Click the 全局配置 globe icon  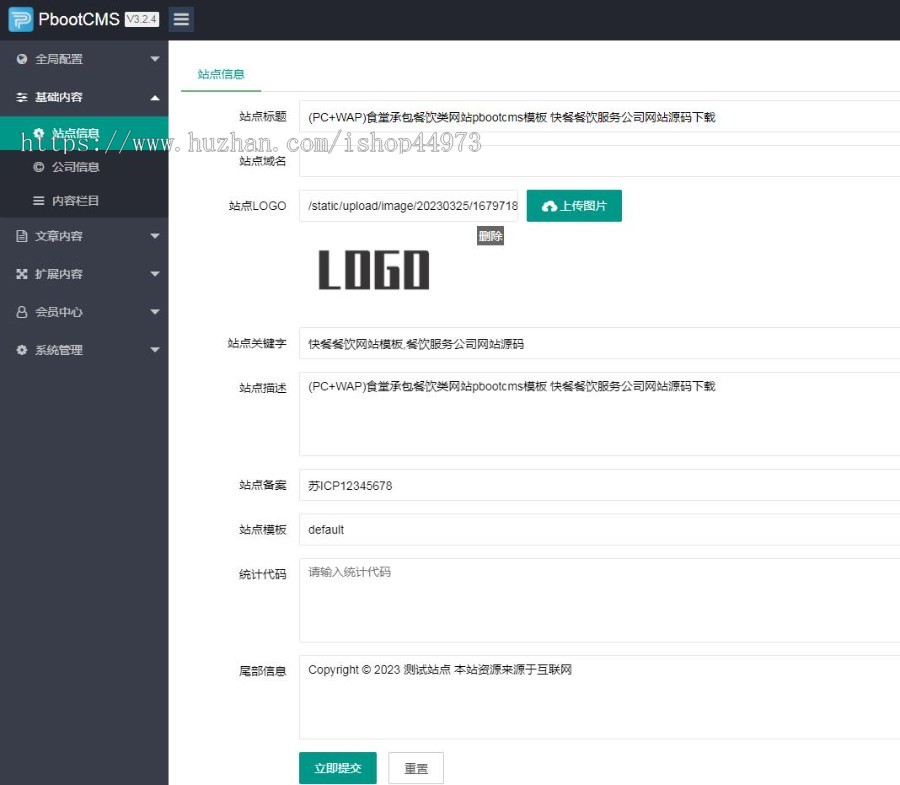pos(22,59)
